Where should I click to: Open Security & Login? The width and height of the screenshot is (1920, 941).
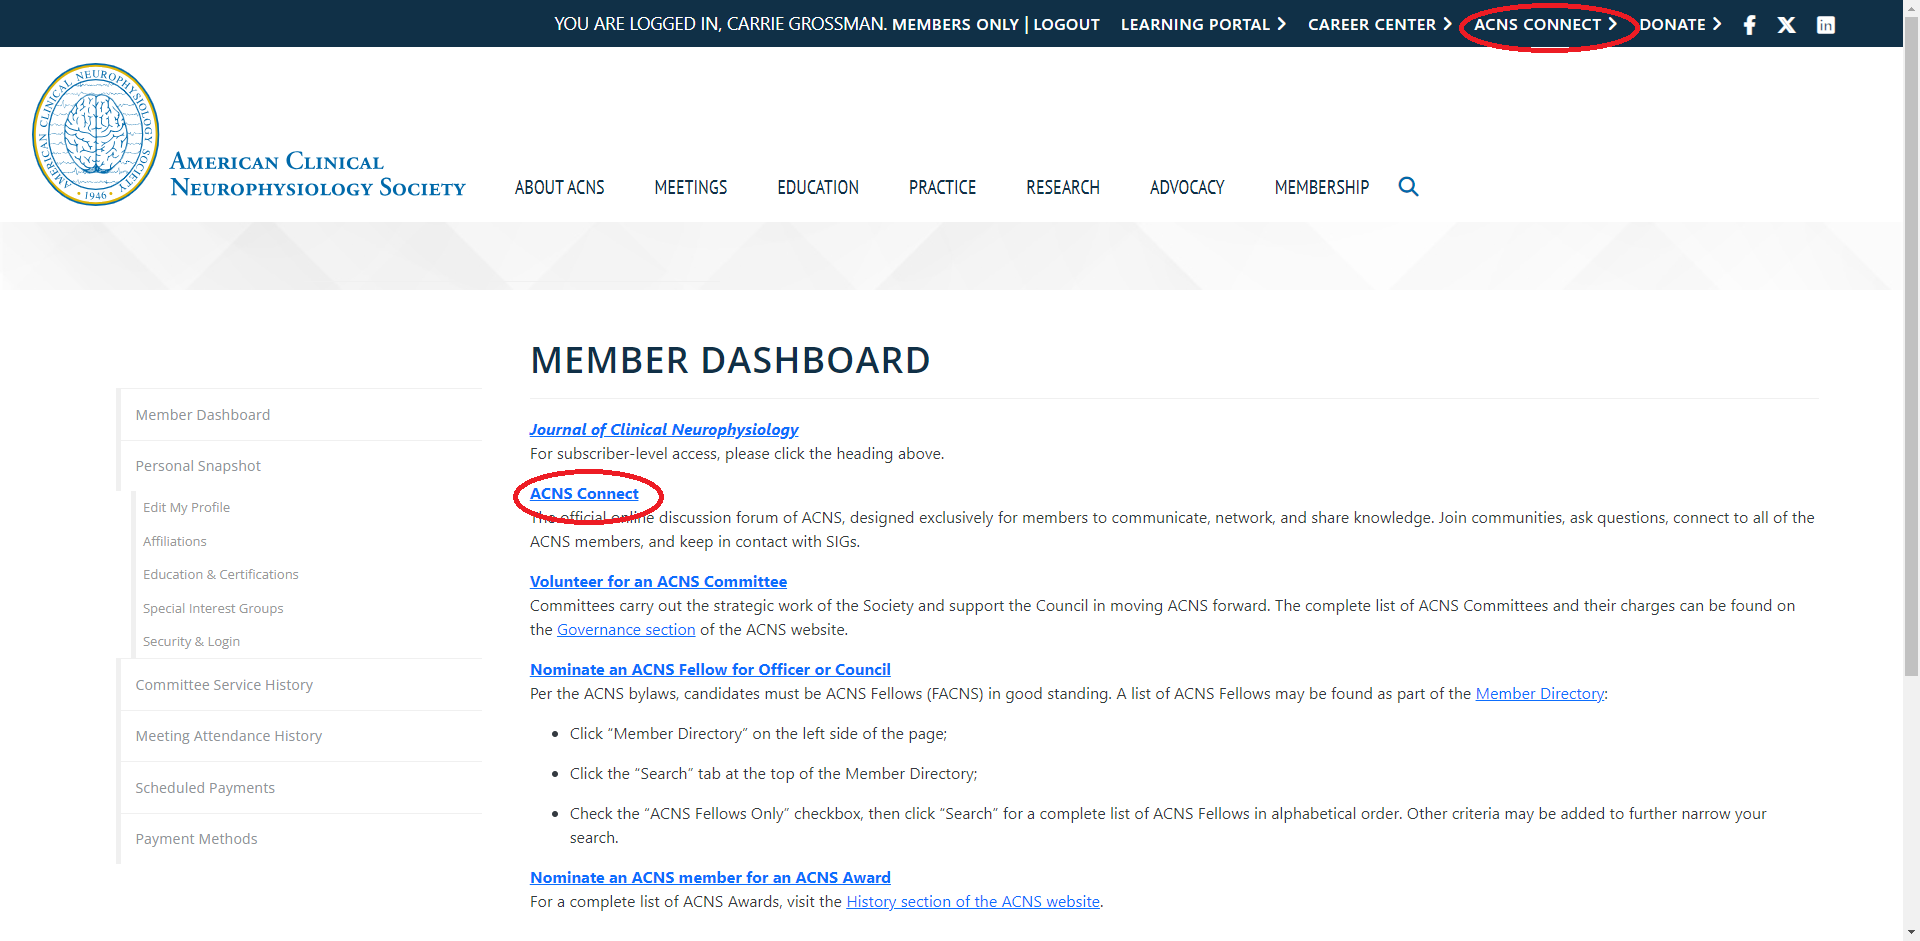click(x=191, y=641)
